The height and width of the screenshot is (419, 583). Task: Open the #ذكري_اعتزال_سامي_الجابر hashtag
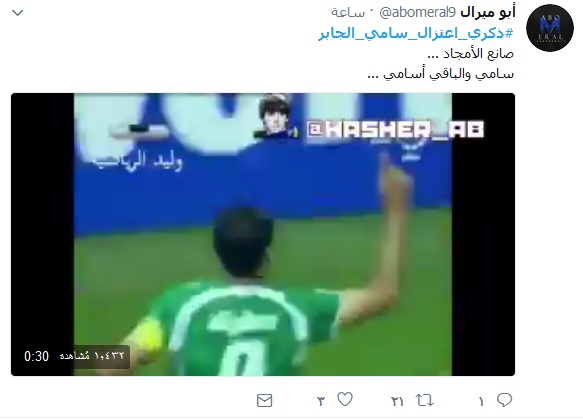[x=416, y=34]
